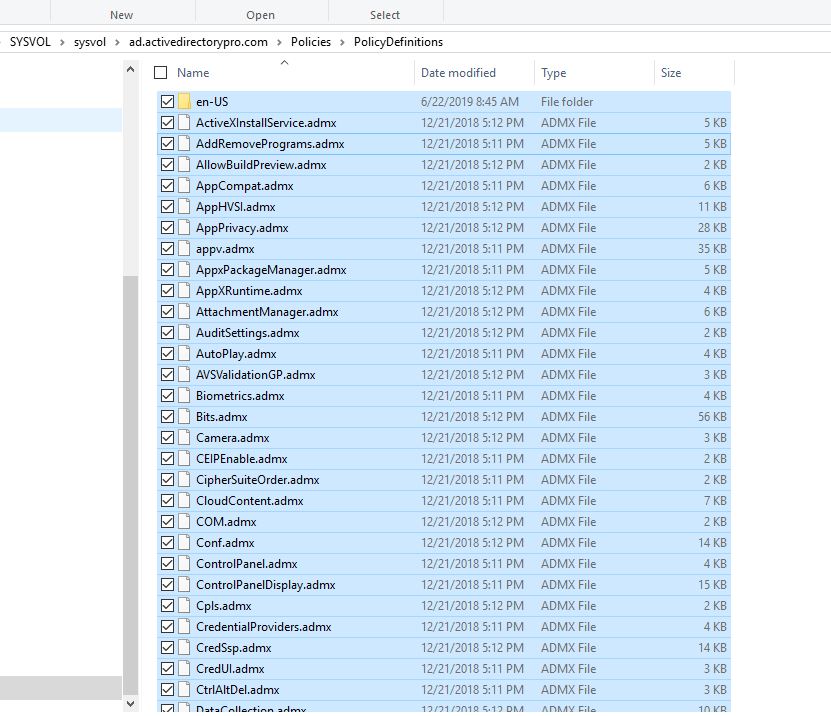Navigate to SYSVOL in the address bar
The height and width of the screenshot is (716, 831).
pyautogui.click(x=30, y=42)
